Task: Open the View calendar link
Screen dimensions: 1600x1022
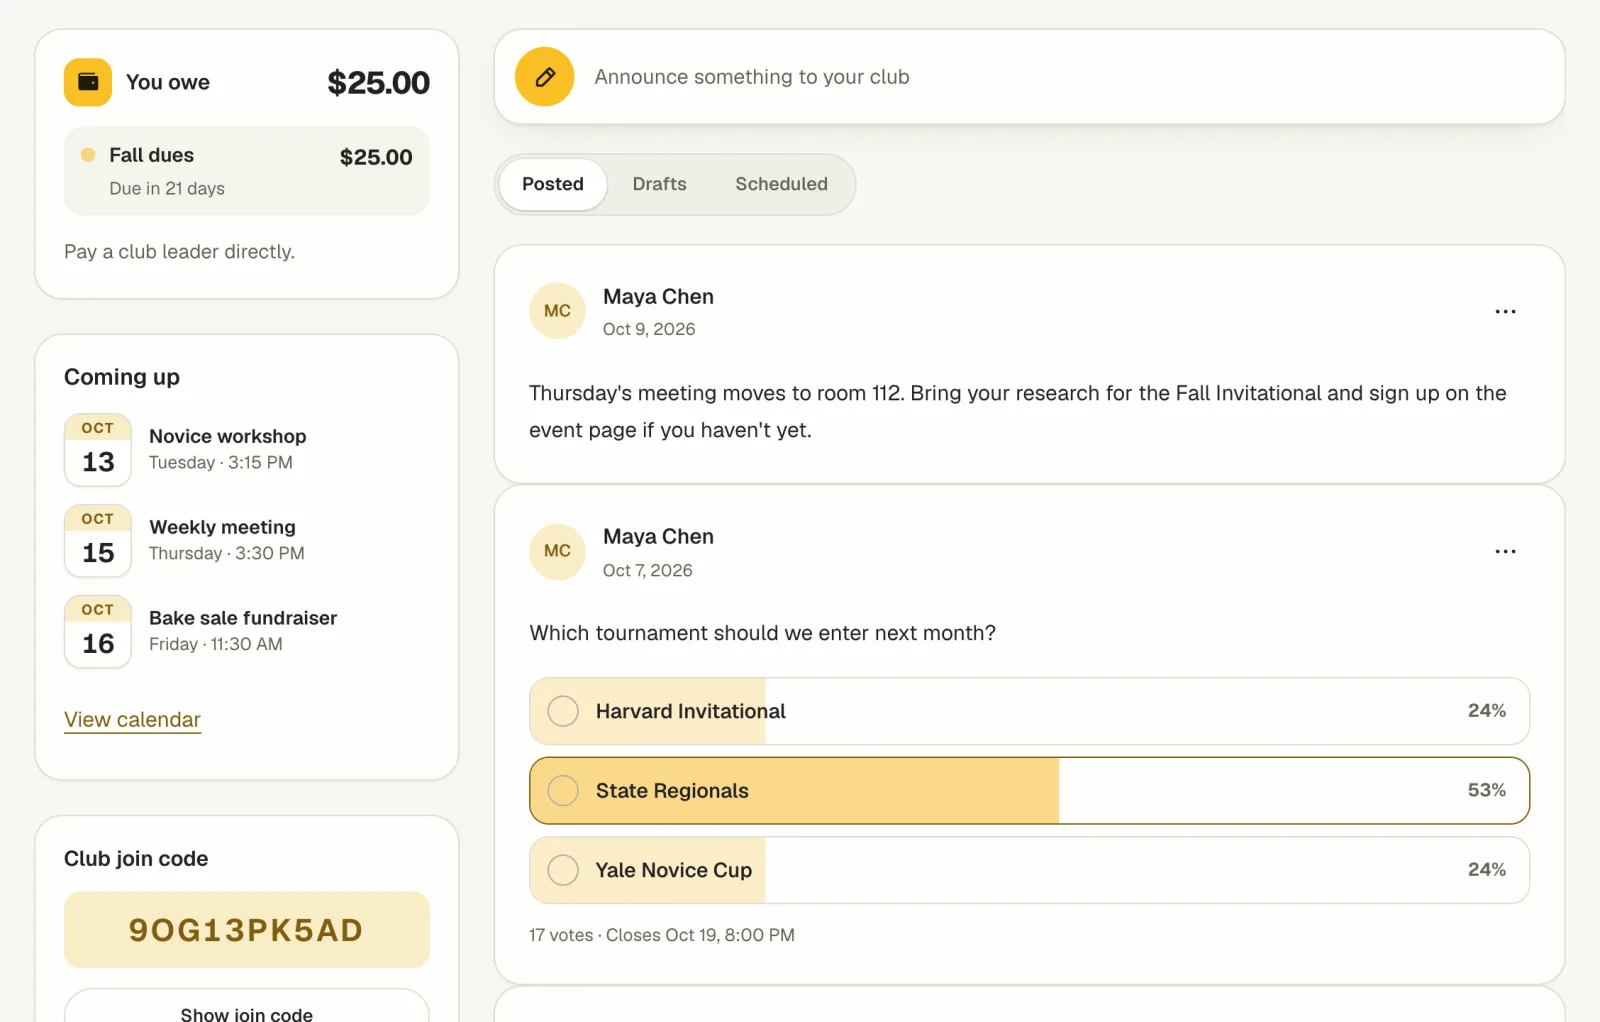Action: (132, 720)
